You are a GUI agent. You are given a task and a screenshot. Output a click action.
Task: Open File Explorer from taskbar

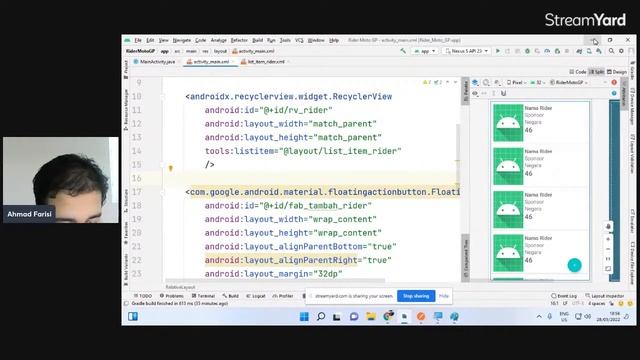pyautogui.click(x=371, y=317)
